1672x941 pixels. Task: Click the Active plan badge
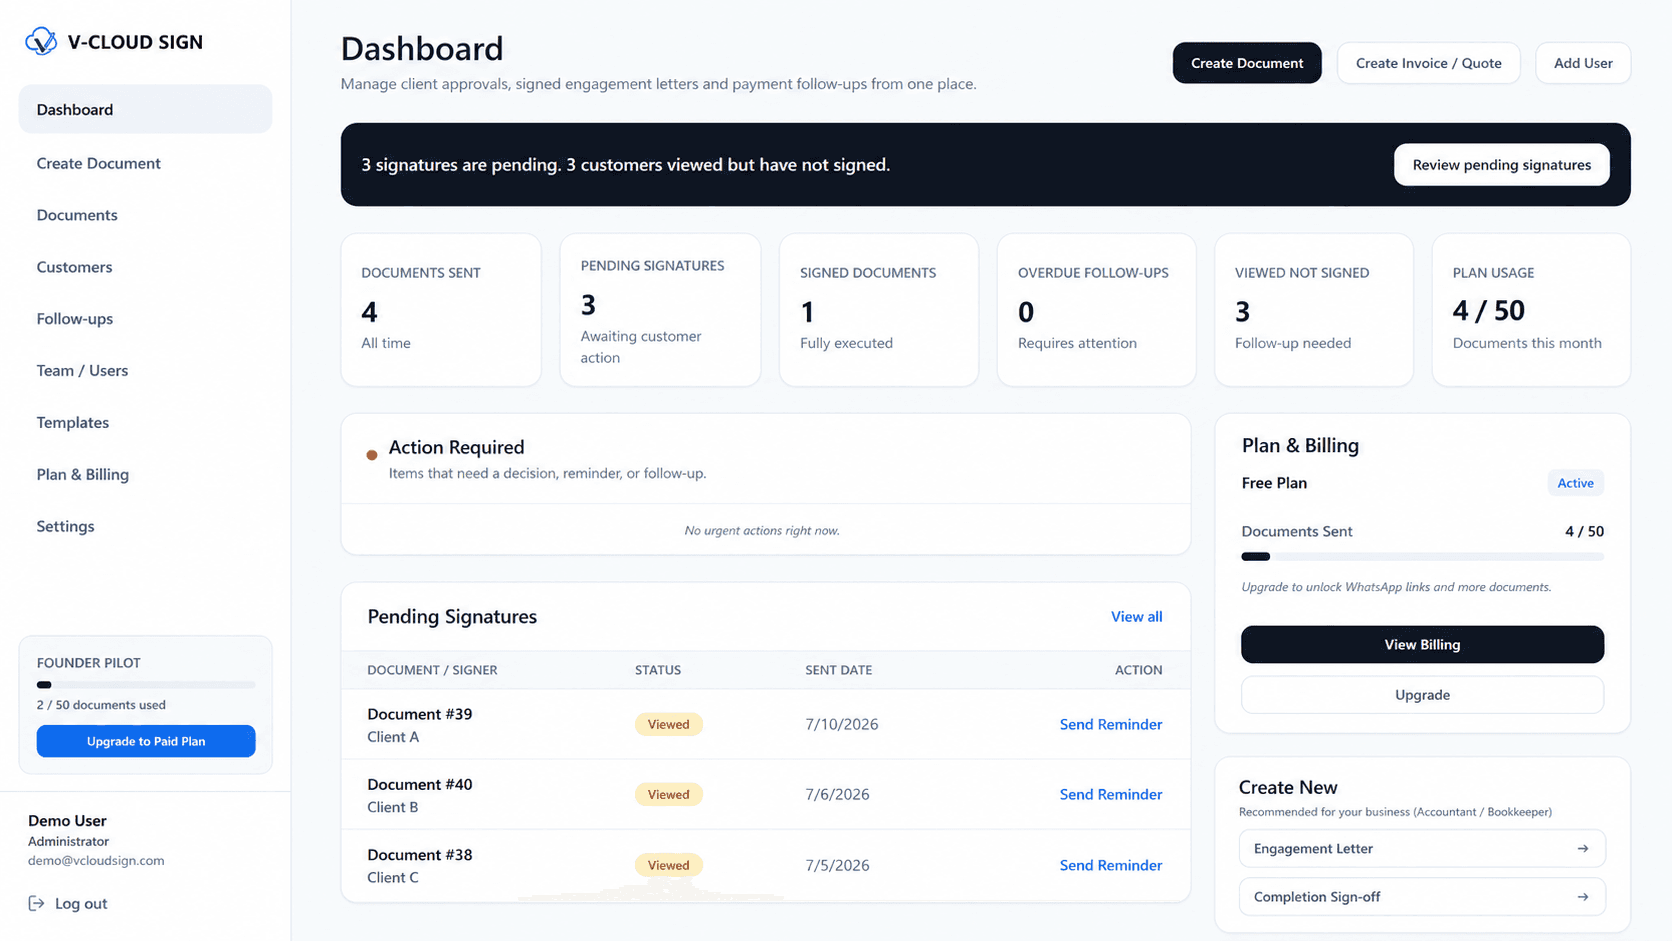tap(1575, 483)
